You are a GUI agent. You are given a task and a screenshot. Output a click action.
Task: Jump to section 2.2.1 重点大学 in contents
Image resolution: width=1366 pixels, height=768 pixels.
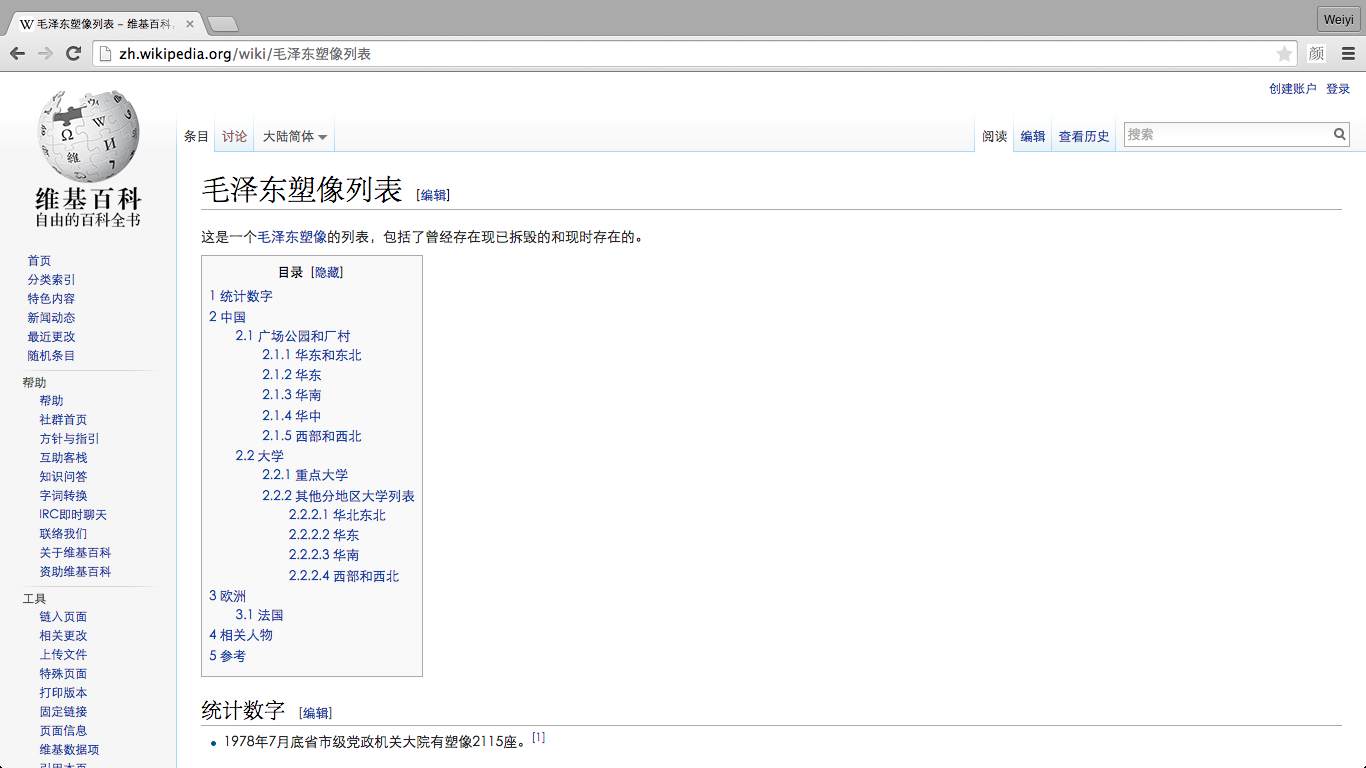coord(305,475)
